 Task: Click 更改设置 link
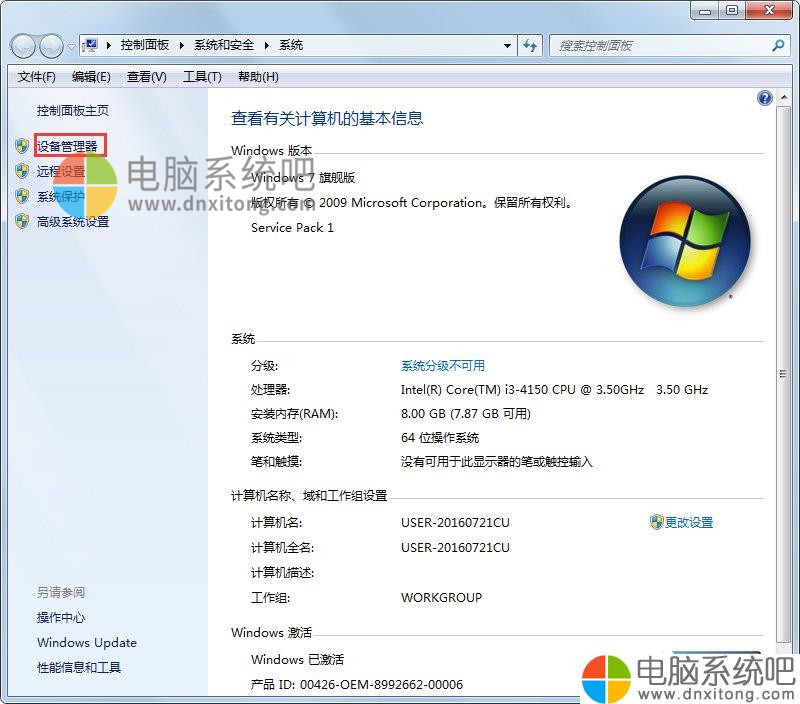[689, 522]
